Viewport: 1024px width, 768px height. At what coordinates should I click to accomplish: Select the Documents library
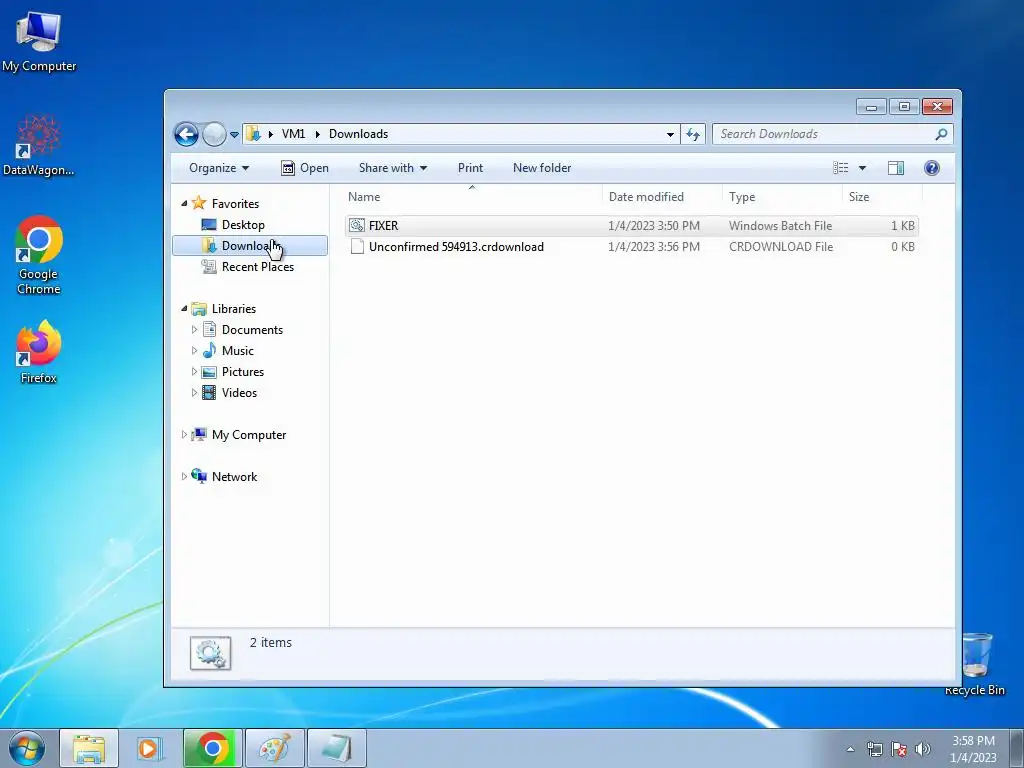click(252, 330)
